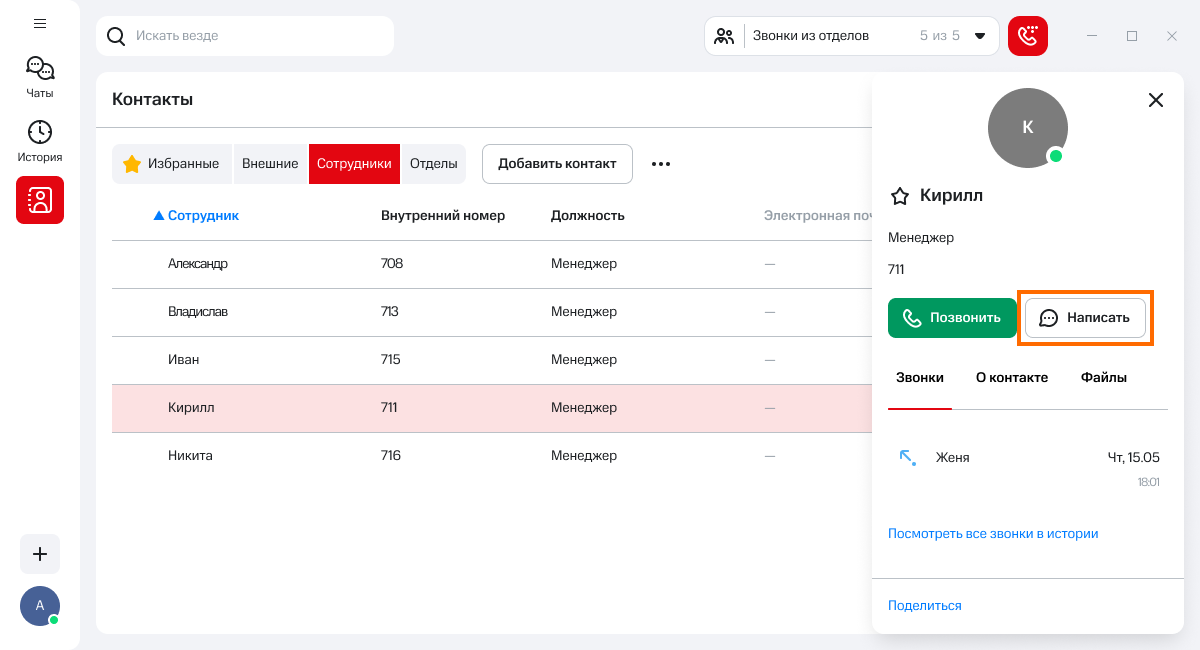Open the red Contacts sidebar icon
1200x650 pixels.
(40, 200)
